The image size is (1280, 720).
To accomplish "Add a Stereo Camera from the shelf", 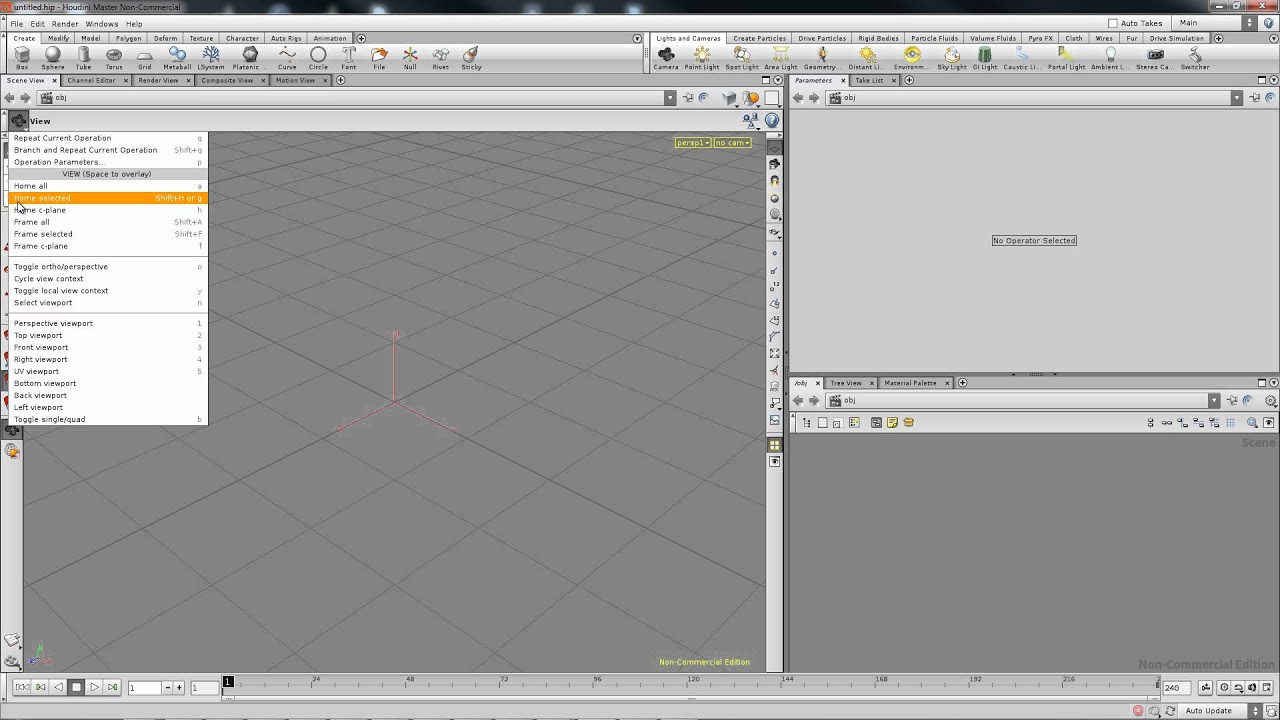I will pyautogui.click(x=1156, y=59).
